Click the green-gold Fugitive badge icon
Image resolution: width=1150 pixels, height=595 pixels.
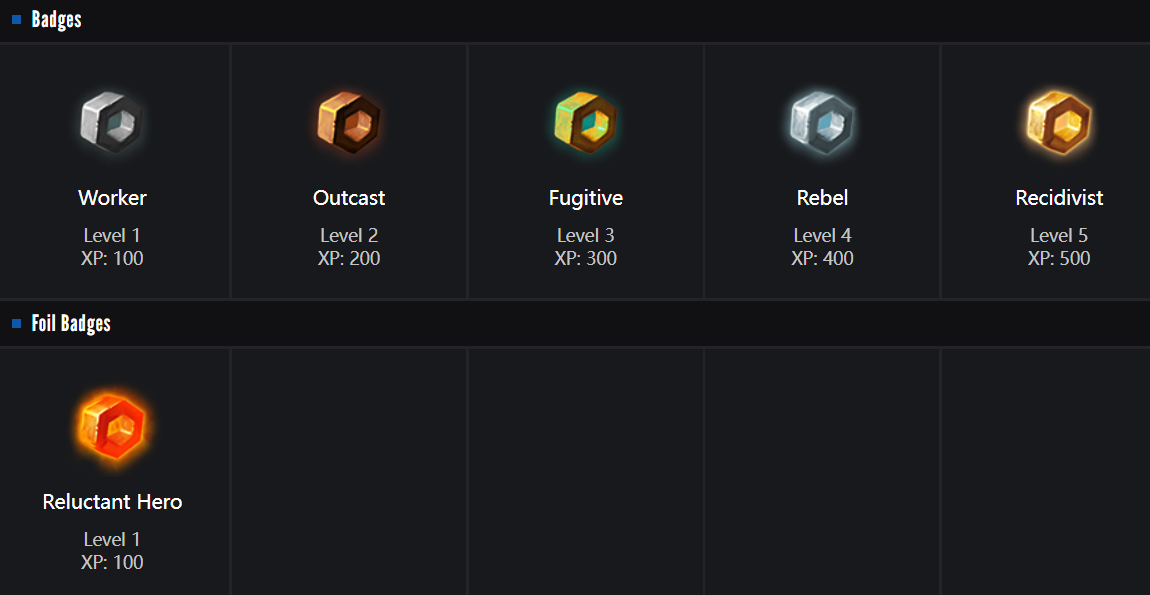pos(586,122)
